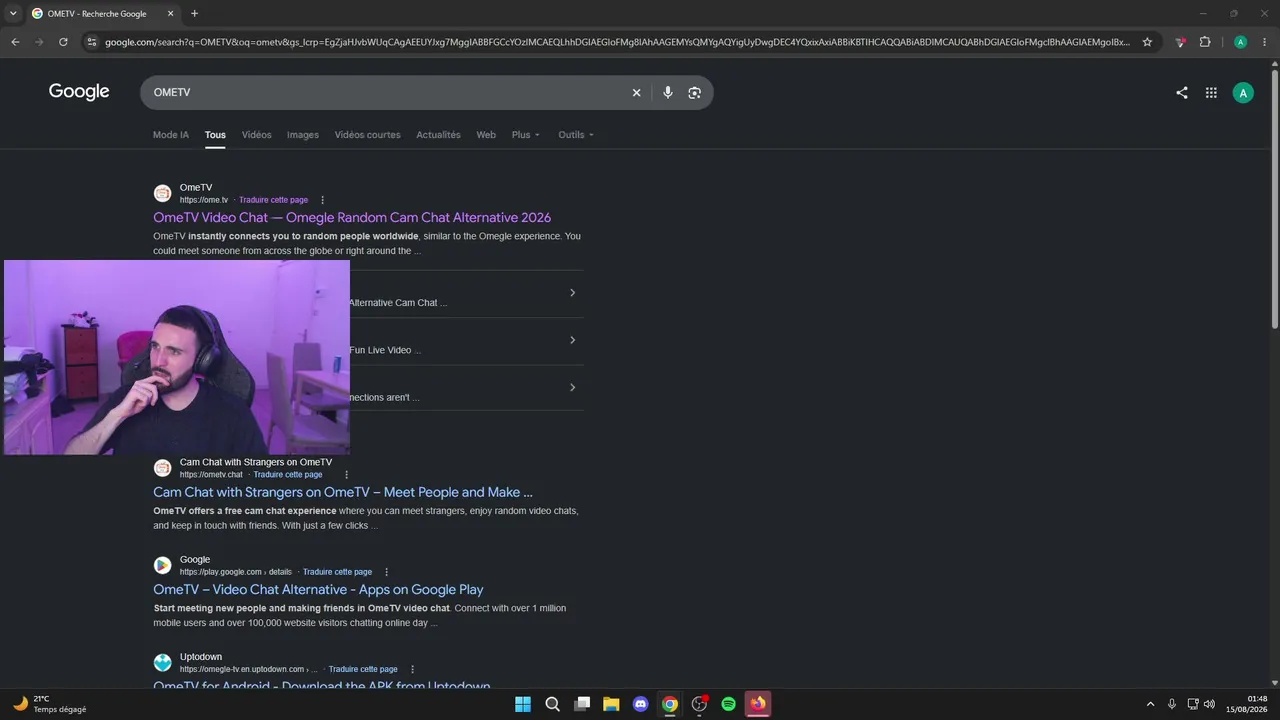The height and width of the screenshot is (720, 1280).
Task: Switch to the Web tab
Action: [x=486, y=135]
